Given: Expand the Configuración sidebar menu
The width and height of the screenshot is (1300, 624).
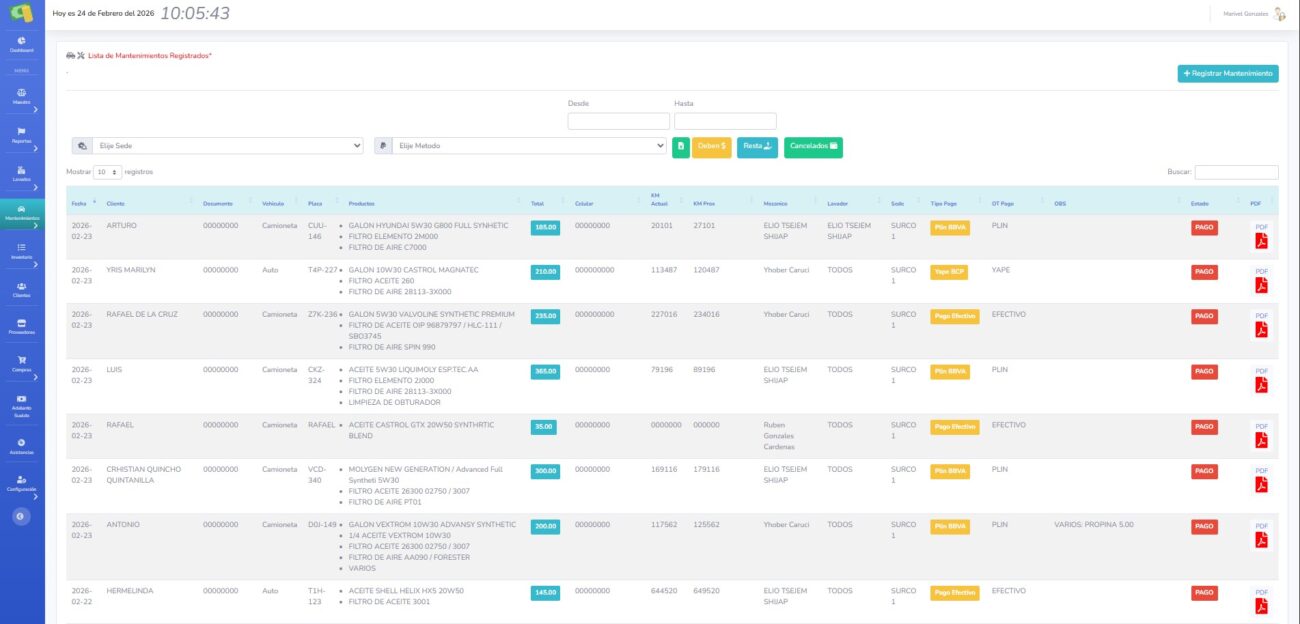Looking at the screenshot, I should [22, 483].
